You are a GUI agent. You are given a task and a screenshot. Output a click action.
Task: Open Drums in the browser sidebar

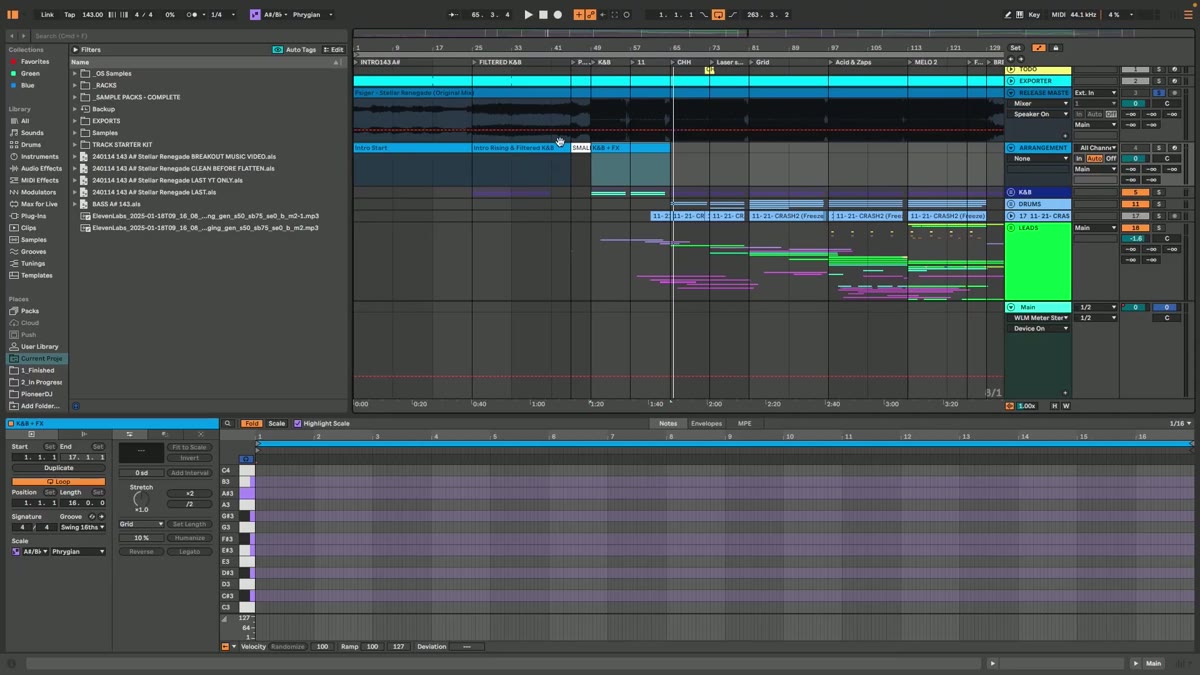pyautogui.click(x=31, y=145)
